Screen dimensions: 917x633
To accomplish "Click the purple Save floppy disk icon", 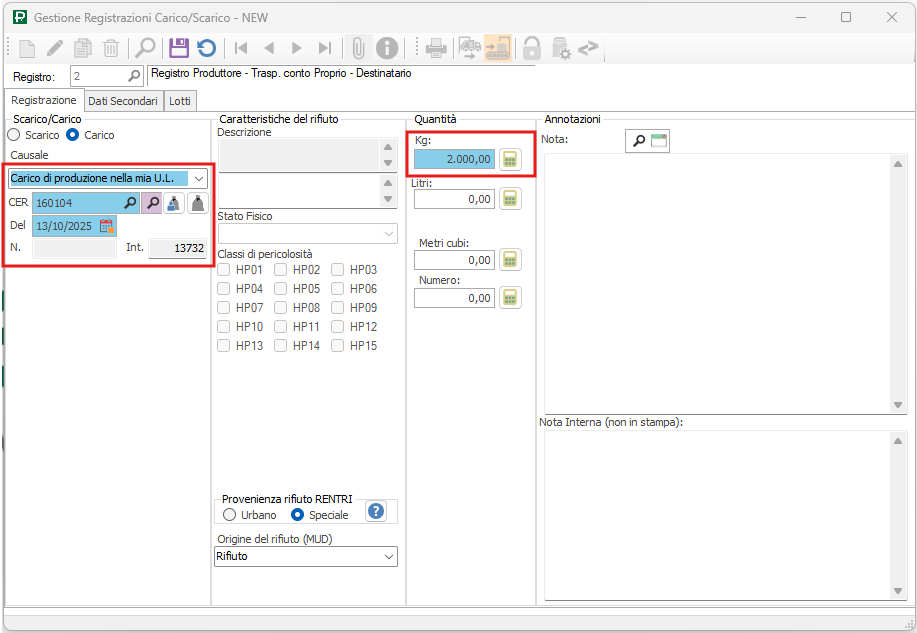I will pyautogui.click(x=178, y=47).
